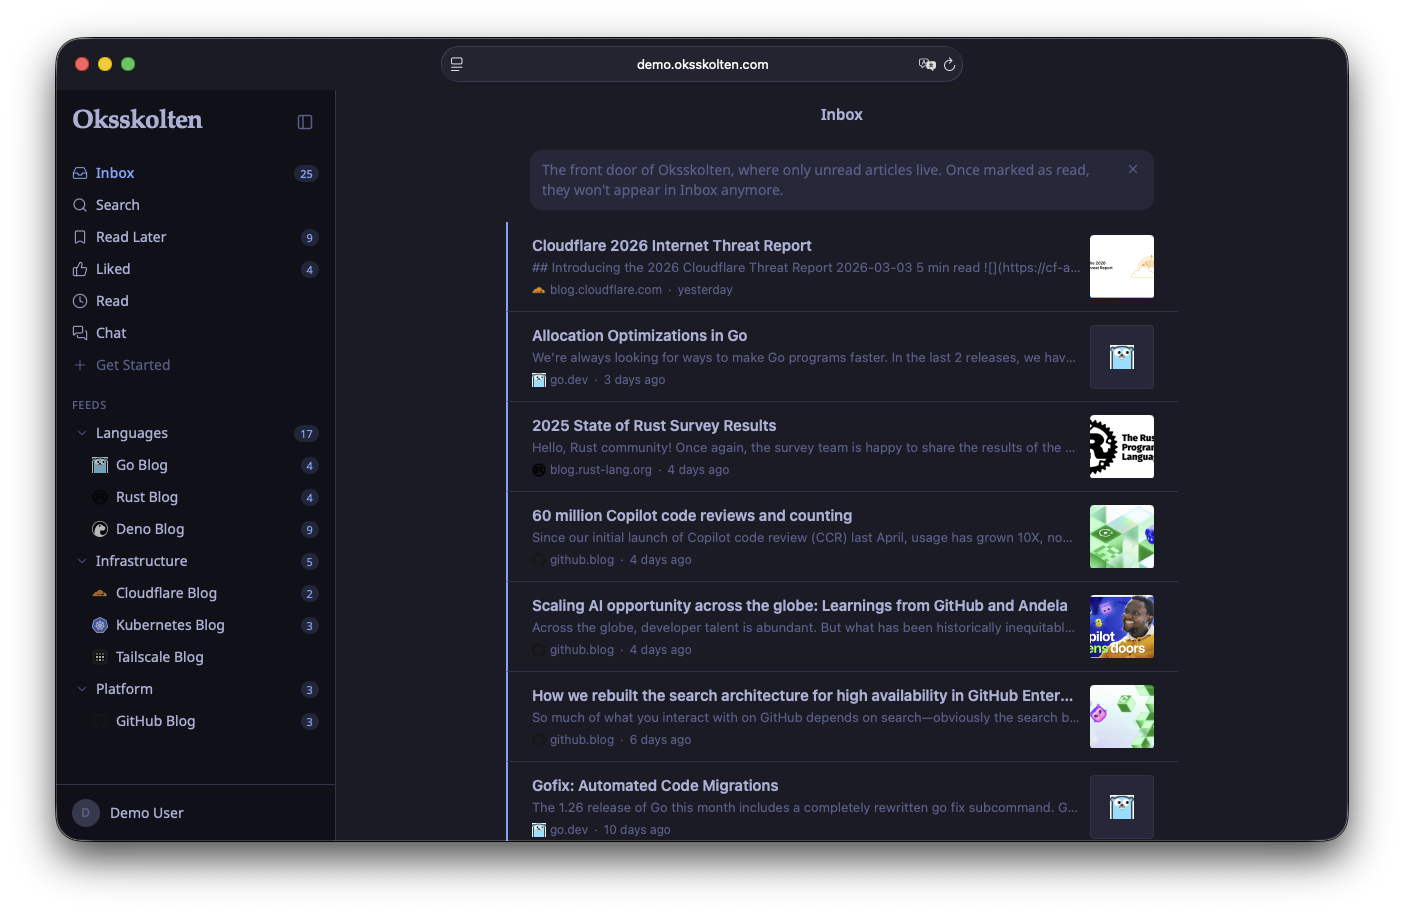Toggle the sidebar collapse icon
The image size is (1404, 915).
(x=305, y=122)
